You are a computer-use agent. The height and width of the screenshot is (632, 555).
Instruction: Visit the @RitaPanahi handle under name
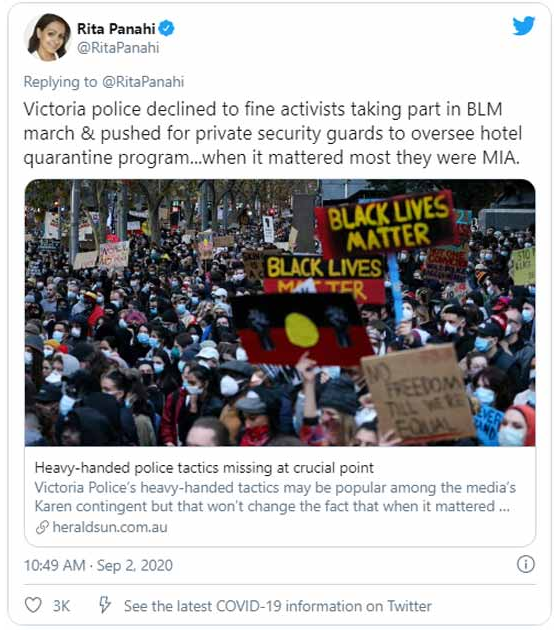pyautogui.click(x=118, y=48)
